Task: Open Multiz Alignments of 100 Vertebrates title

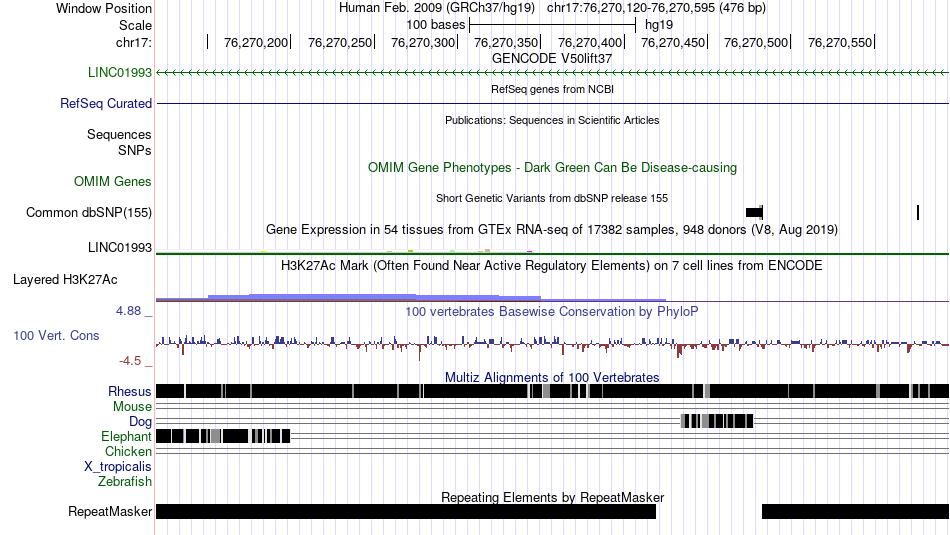Action: pos(552,377)
